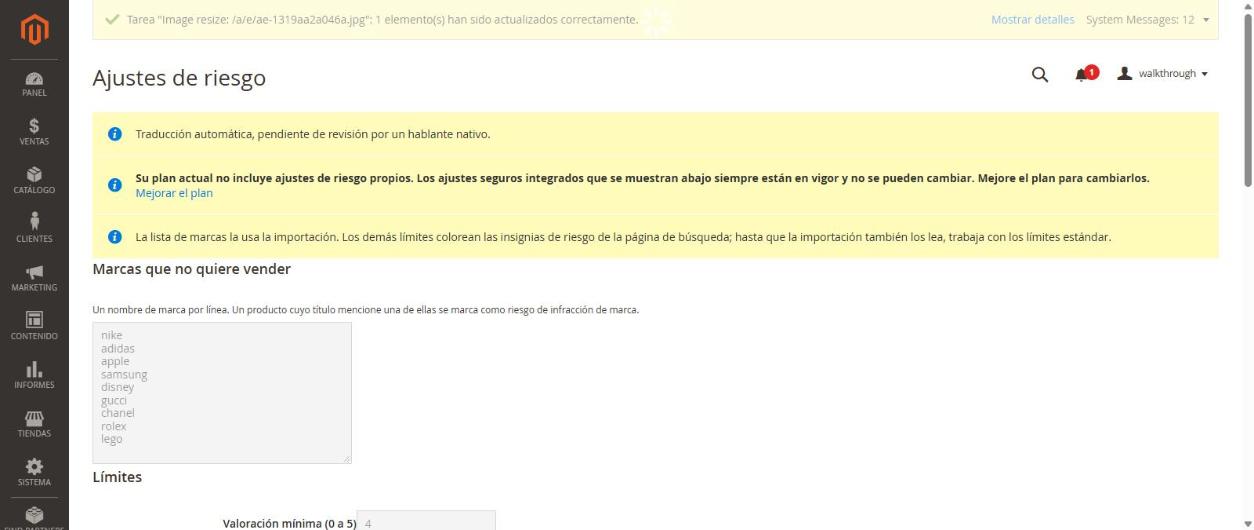Click the green checkmark success icon
Screen dimensions: 1254x530
(111, 19)
